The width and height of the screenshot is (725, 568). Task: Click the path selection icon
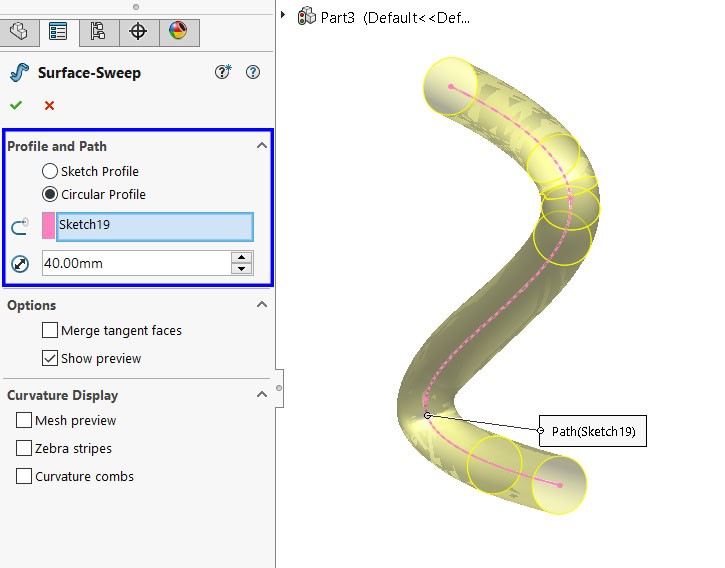[x=19, y=227]
